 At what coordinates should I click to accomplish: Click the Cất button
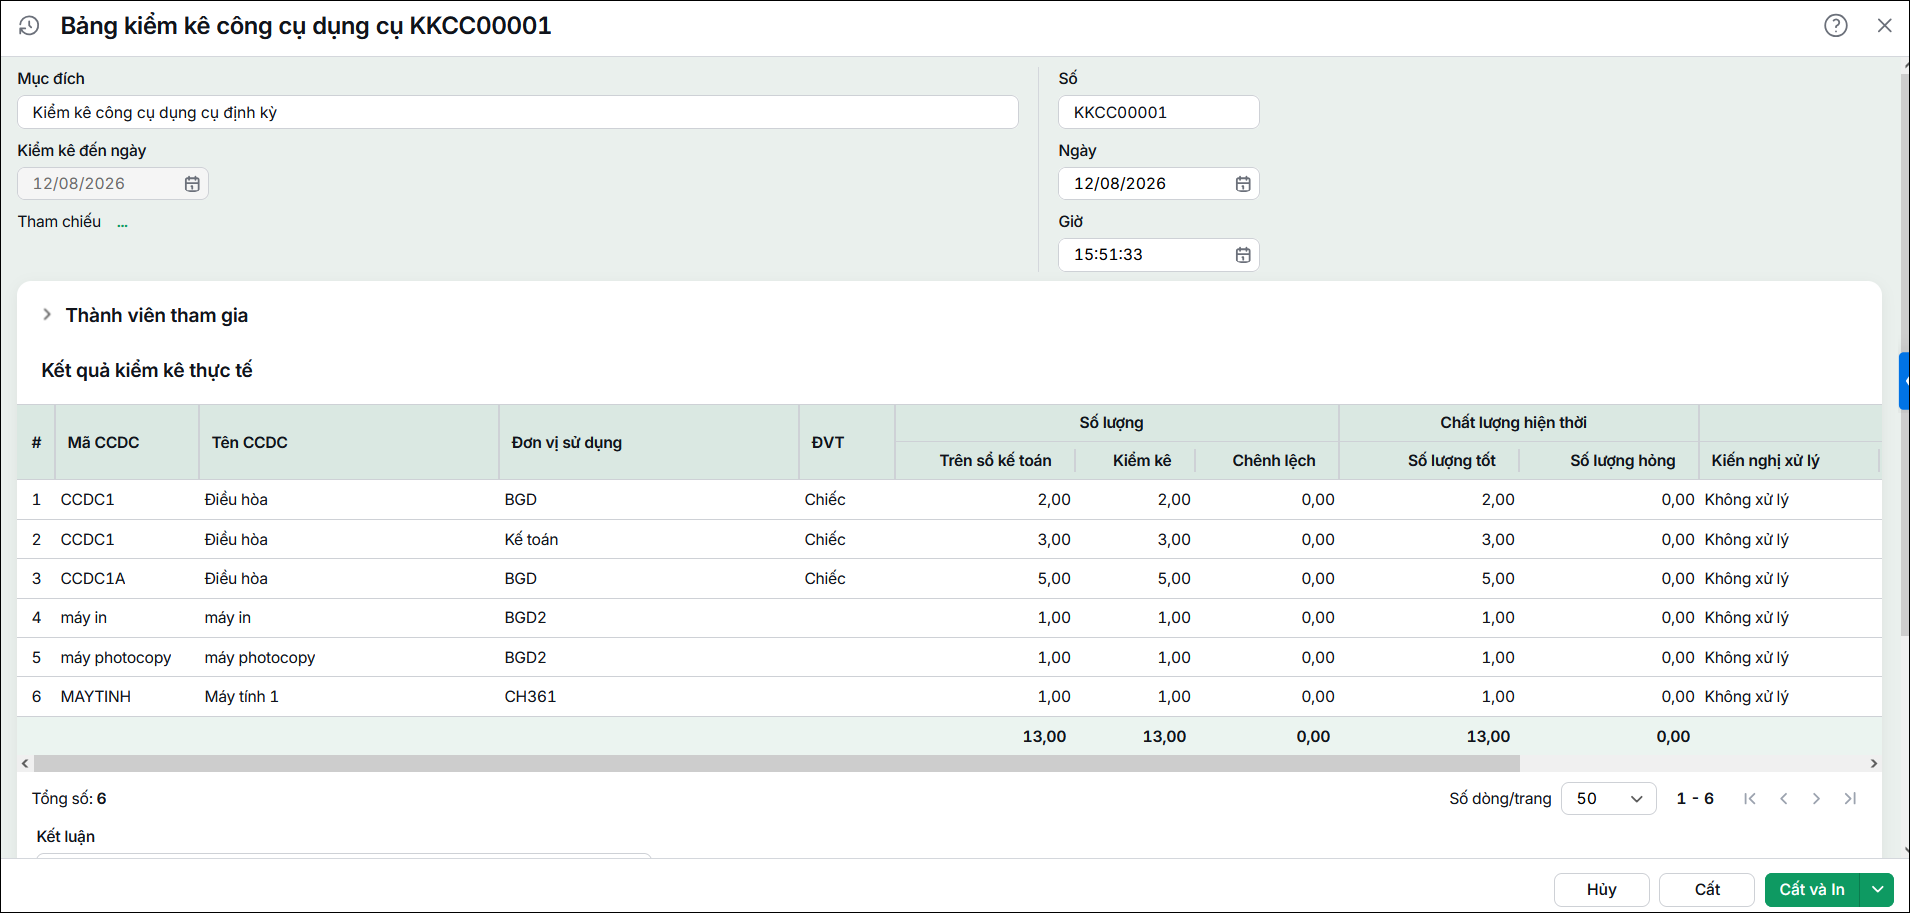pyautogui.click(x=1707, y=889)
